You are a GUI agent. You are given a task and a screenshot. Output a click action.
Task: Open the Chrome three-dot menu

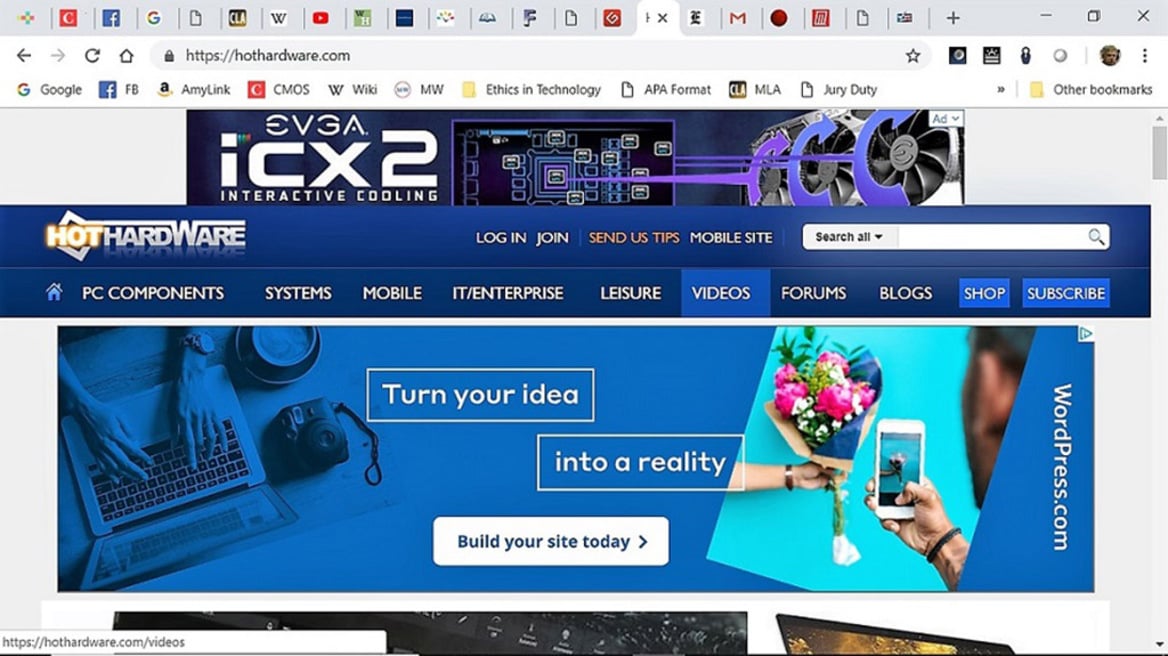(x=1144, y=55)
